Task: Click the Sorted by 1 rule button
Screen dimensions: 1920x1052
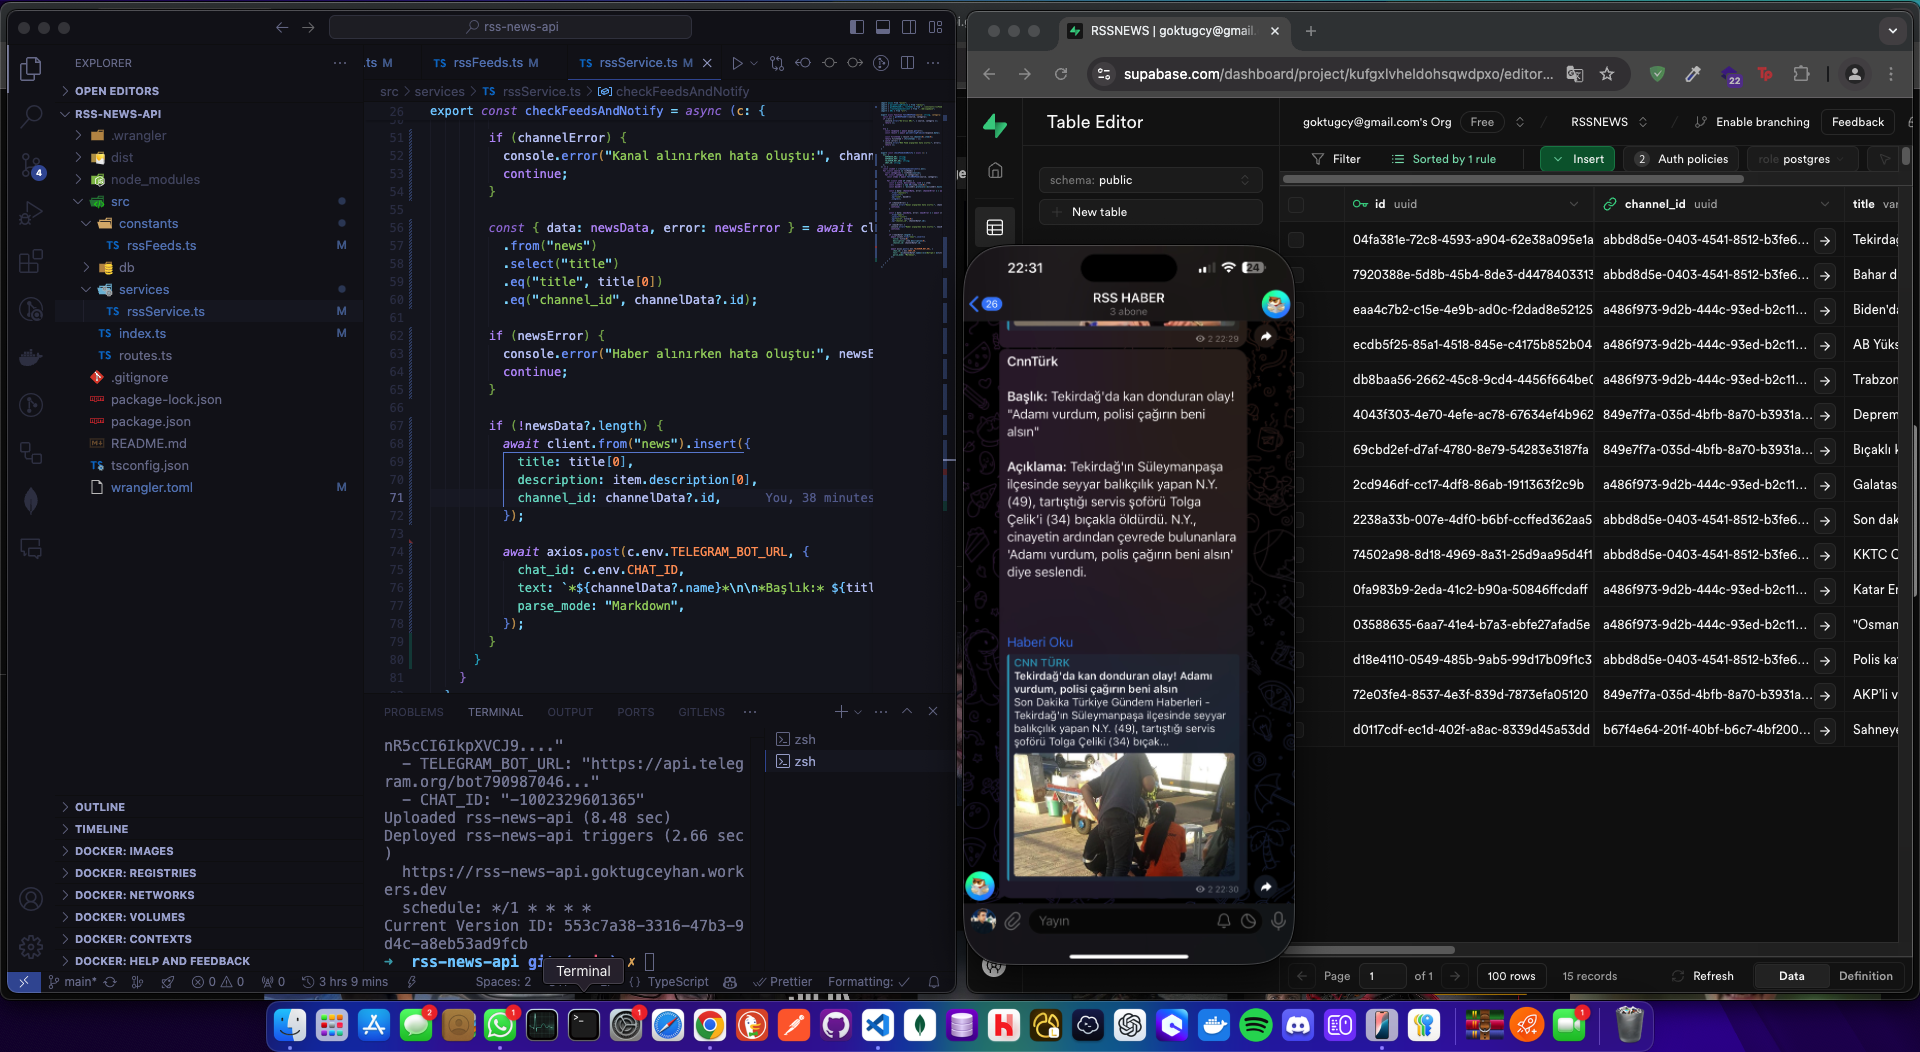Action: tap(1444, 159)
